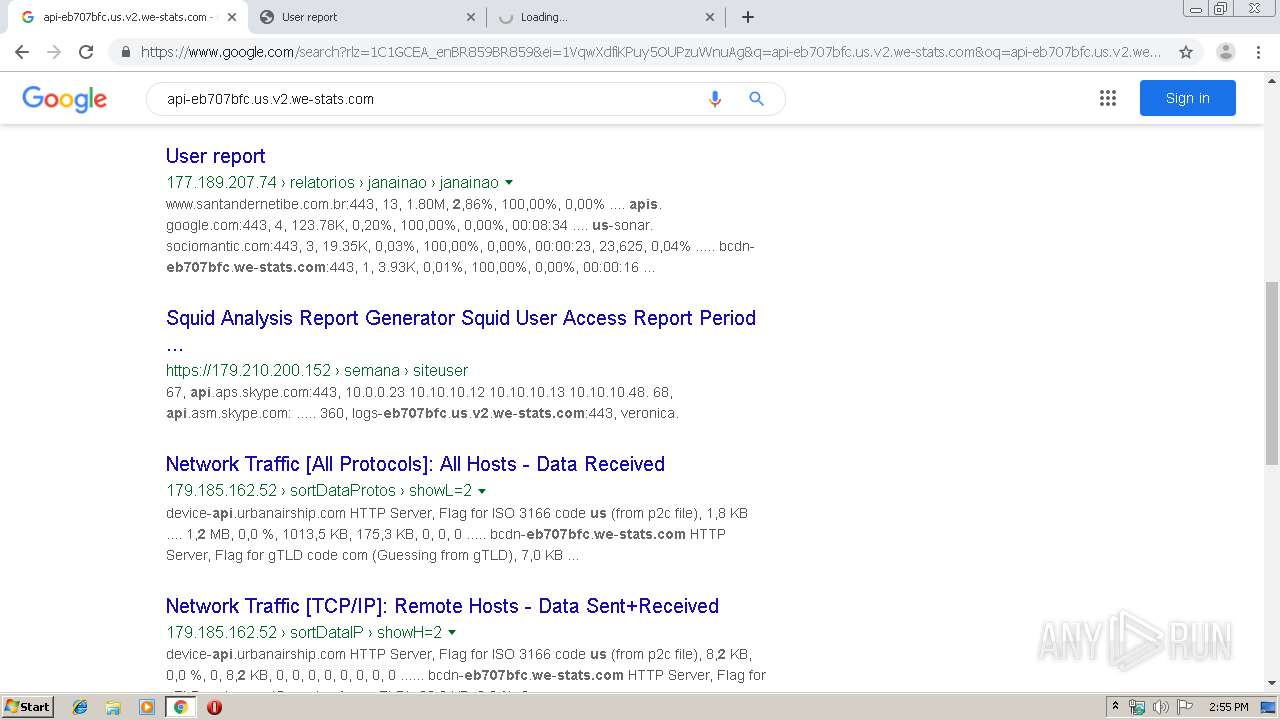1280x720 pixels.
Task: Click the scrollbar down arrow
Action: pos(1271,684)
